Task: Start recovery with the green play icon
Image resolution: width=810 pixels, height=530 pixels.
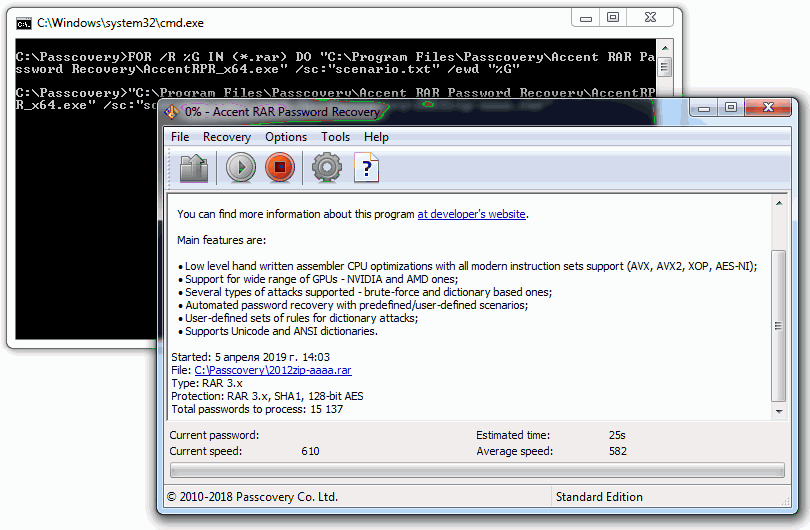Action: (x=240, y=168)
